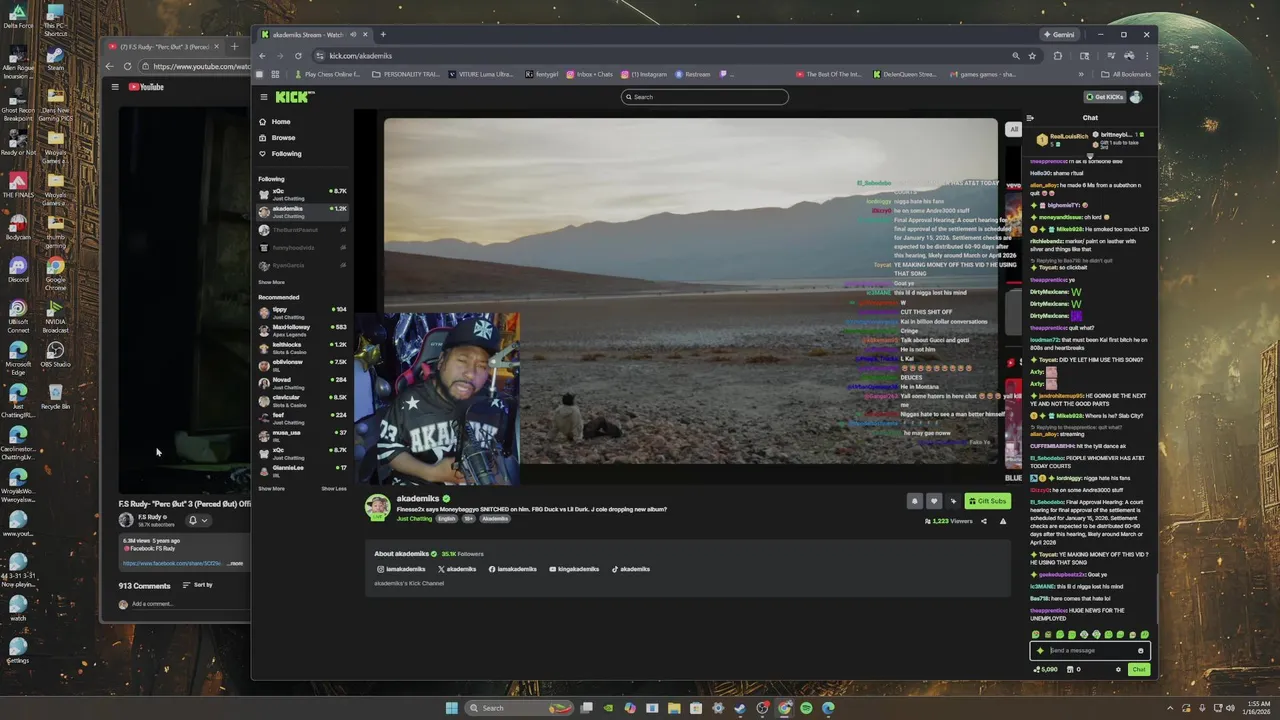Open Recycle Bin on desktop
This screenshot has width=1280, height=720.
pyautogui.click(x=56, y=396)
